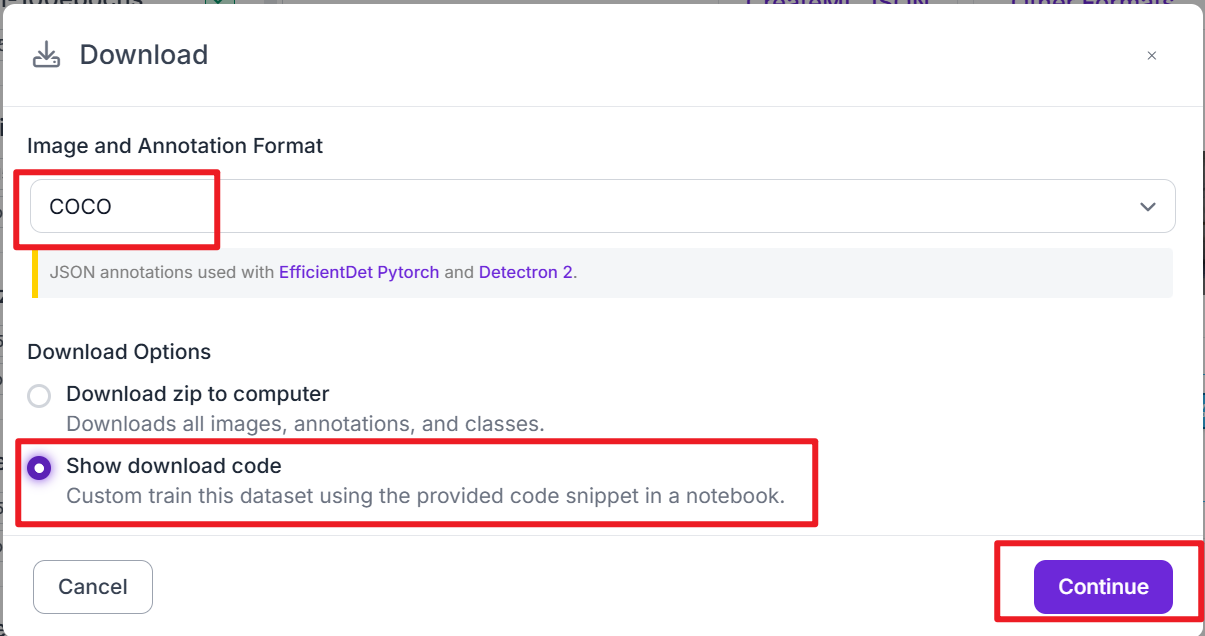Click the partially hidden Other Formats link

(x=1090, y=4)
